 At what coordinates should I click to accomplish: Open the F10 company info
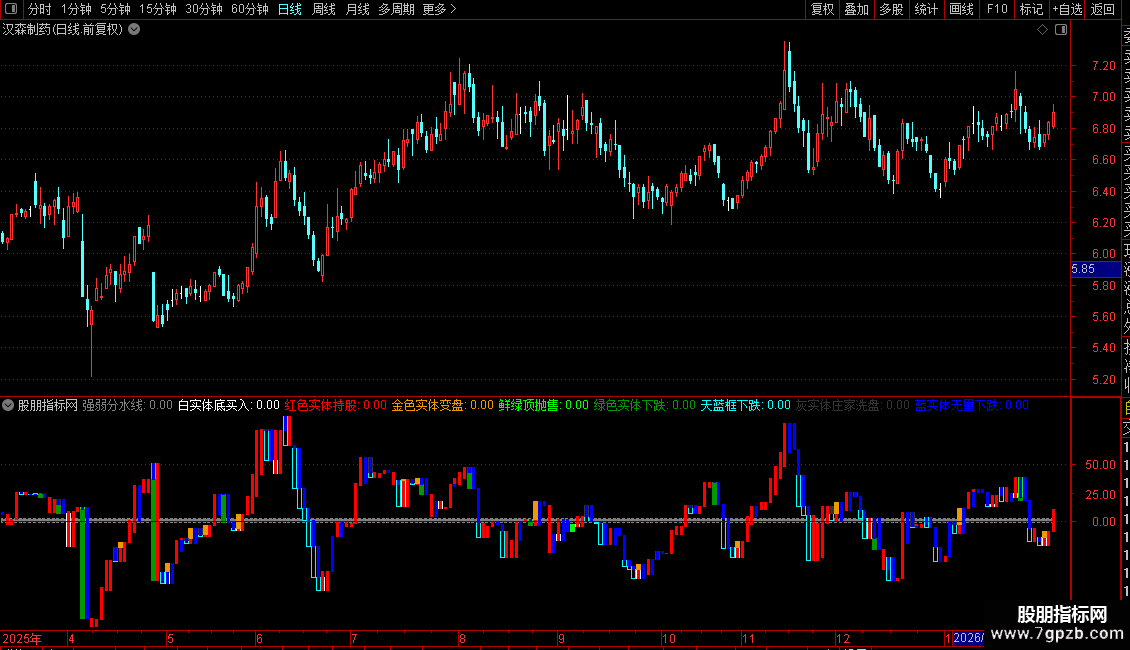[997, 9]
